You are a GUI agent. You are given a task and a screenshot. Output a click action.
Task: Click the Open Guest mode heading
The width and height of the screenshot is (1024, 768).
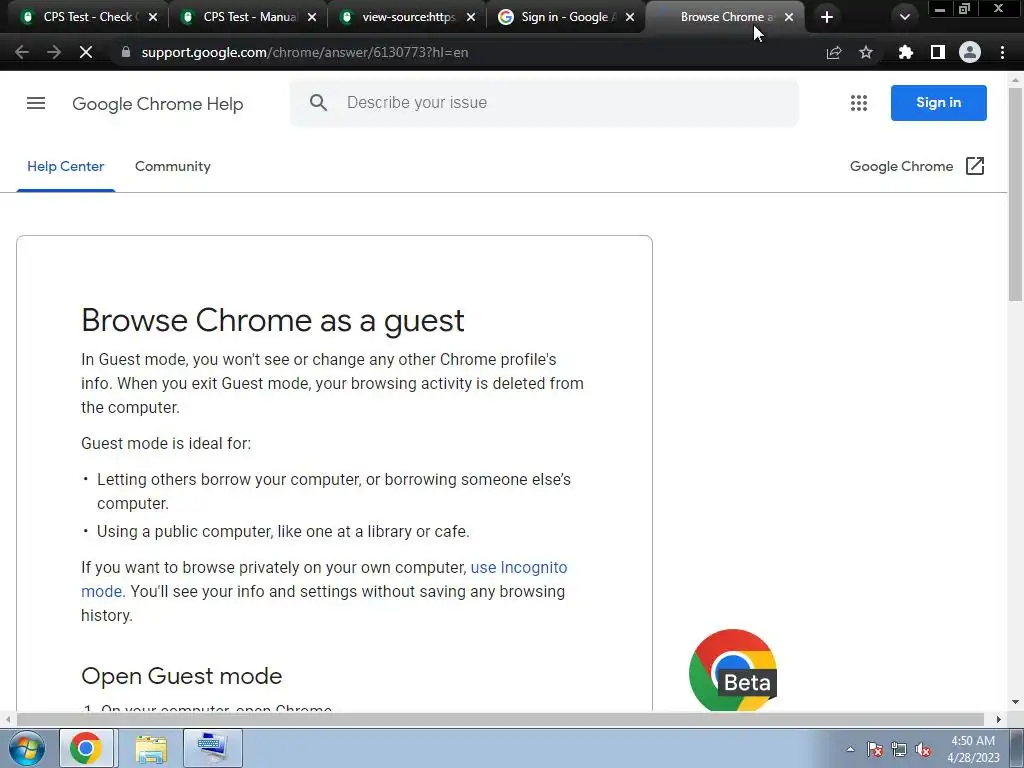(182, 676)
